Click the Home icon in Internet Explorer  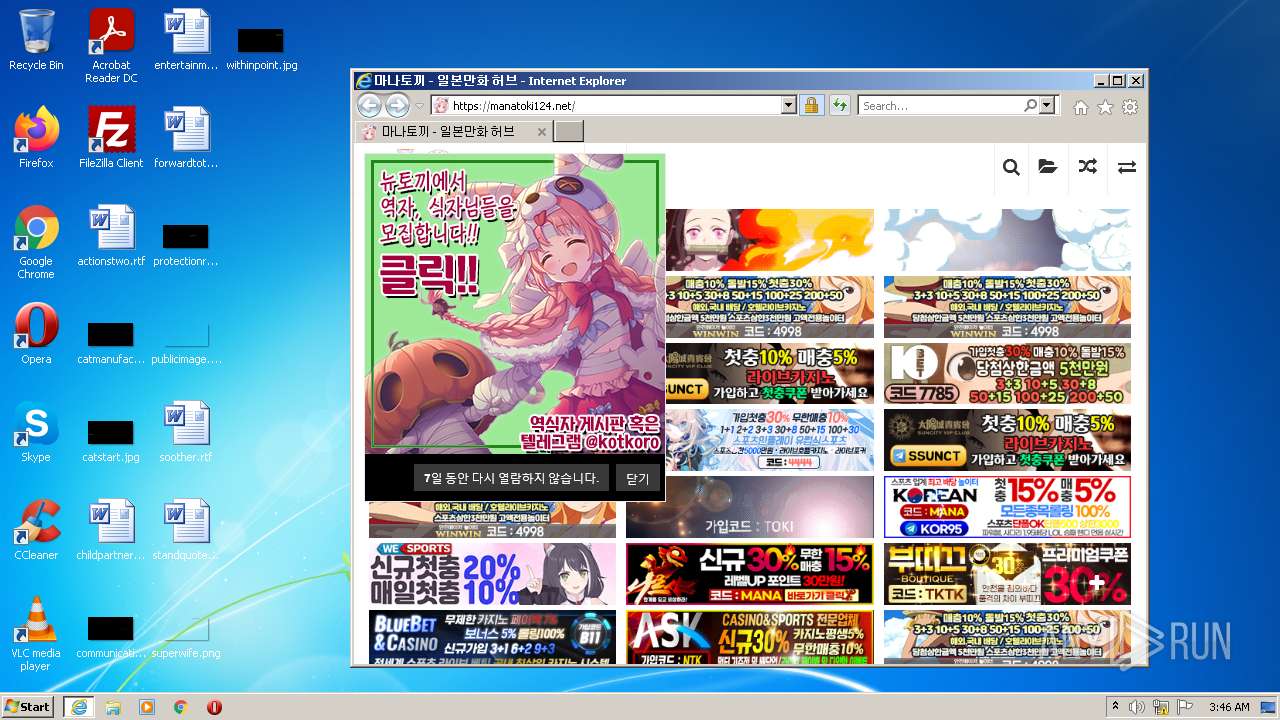point(1080,107)
